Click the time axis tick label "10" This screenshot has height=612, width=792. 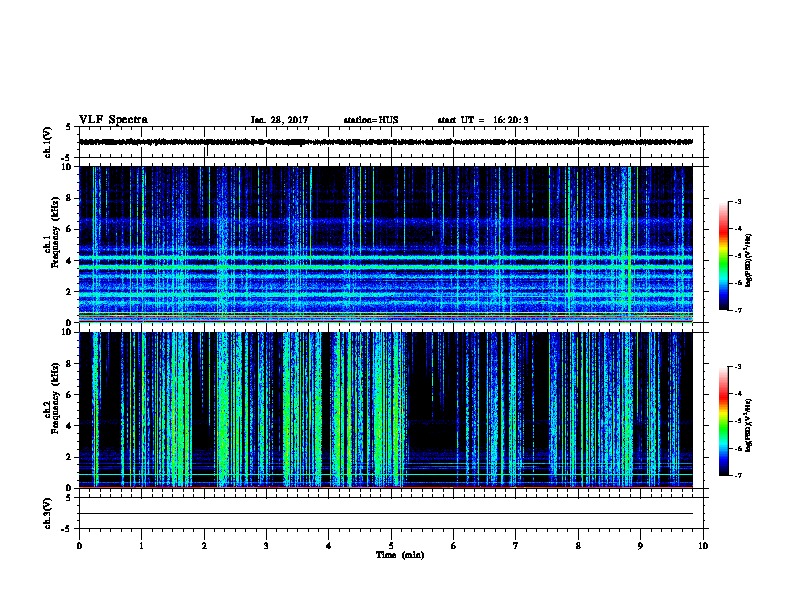[703, 546]
